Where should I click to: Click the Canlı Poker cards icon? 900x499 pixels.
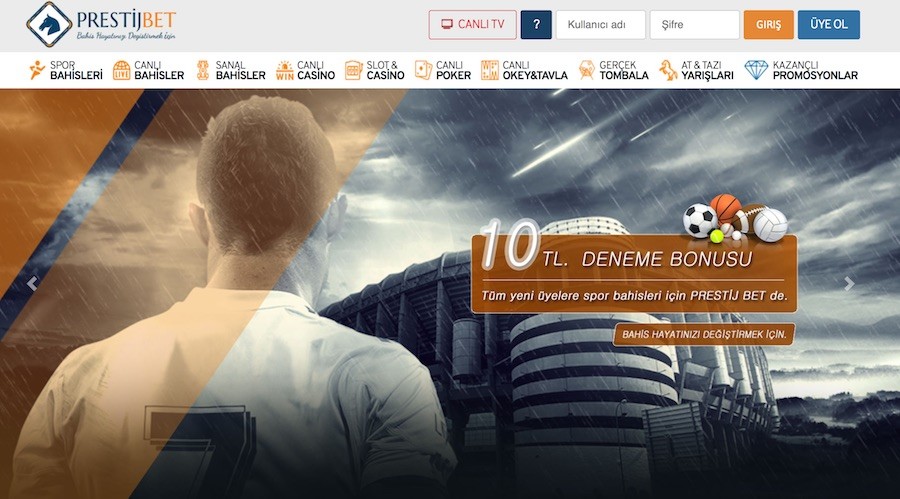coord(423,70)
